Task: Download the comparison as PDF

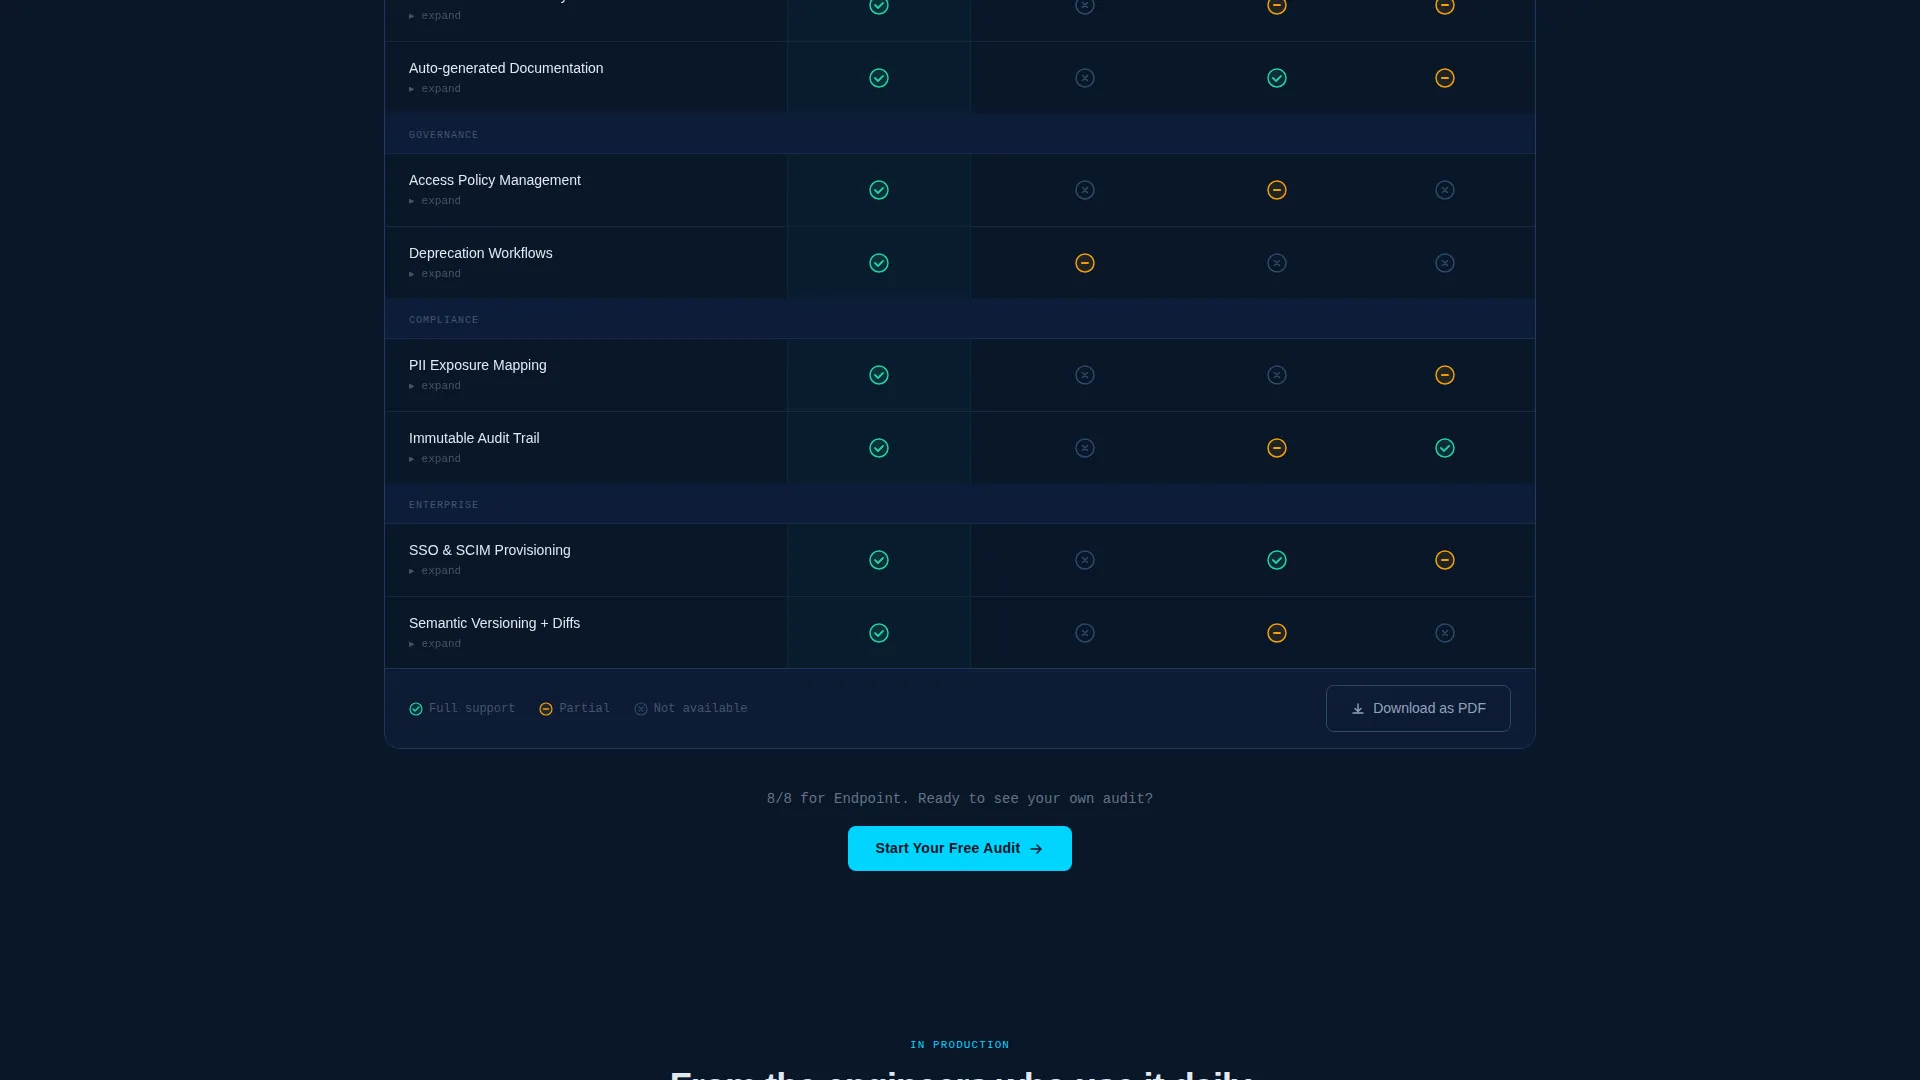Action: click(x=1418, y=708)
